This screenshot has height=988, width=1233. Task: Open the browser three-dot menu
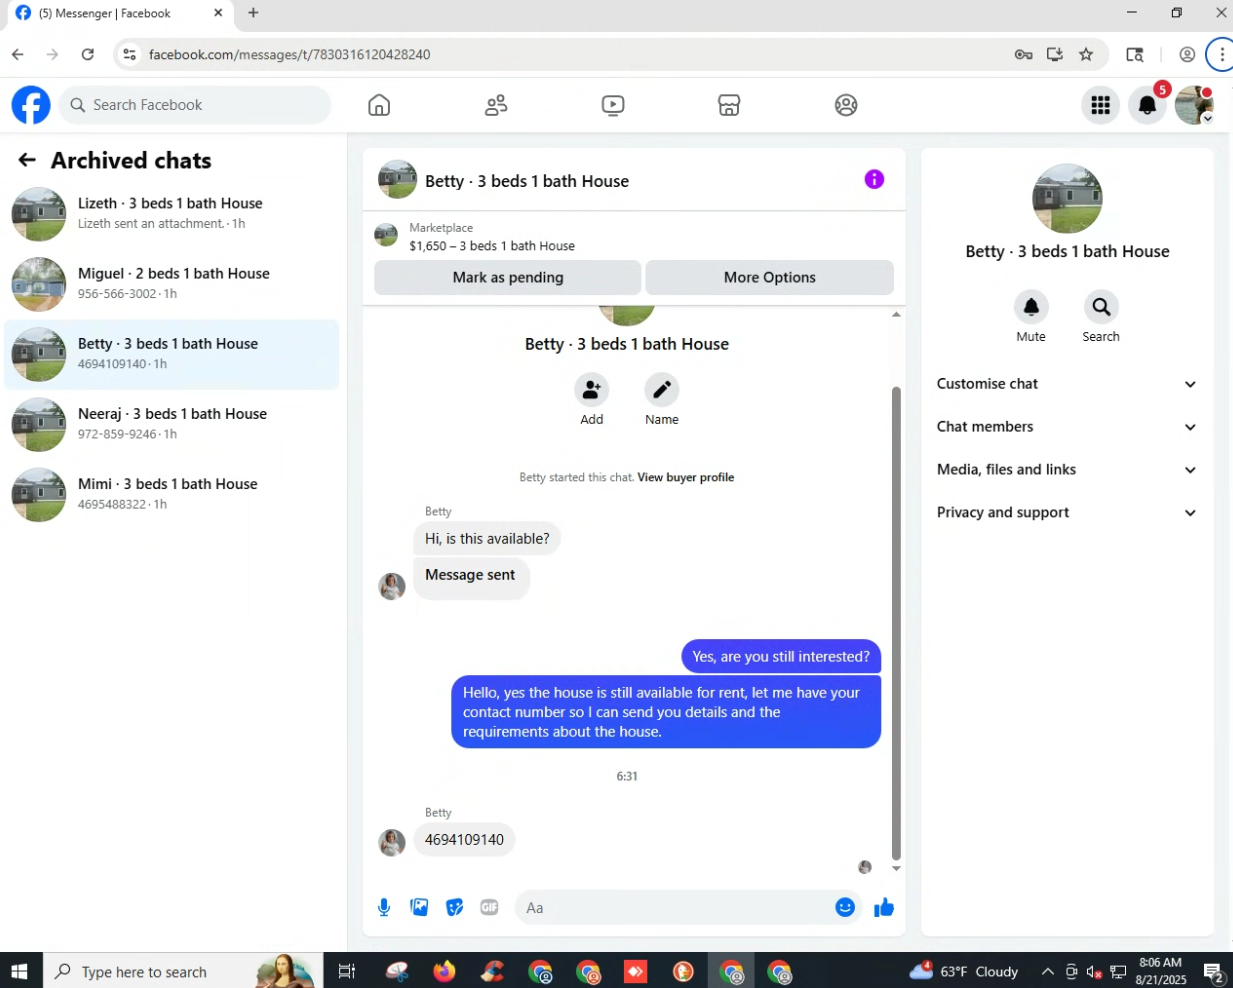coord(1221,55)
